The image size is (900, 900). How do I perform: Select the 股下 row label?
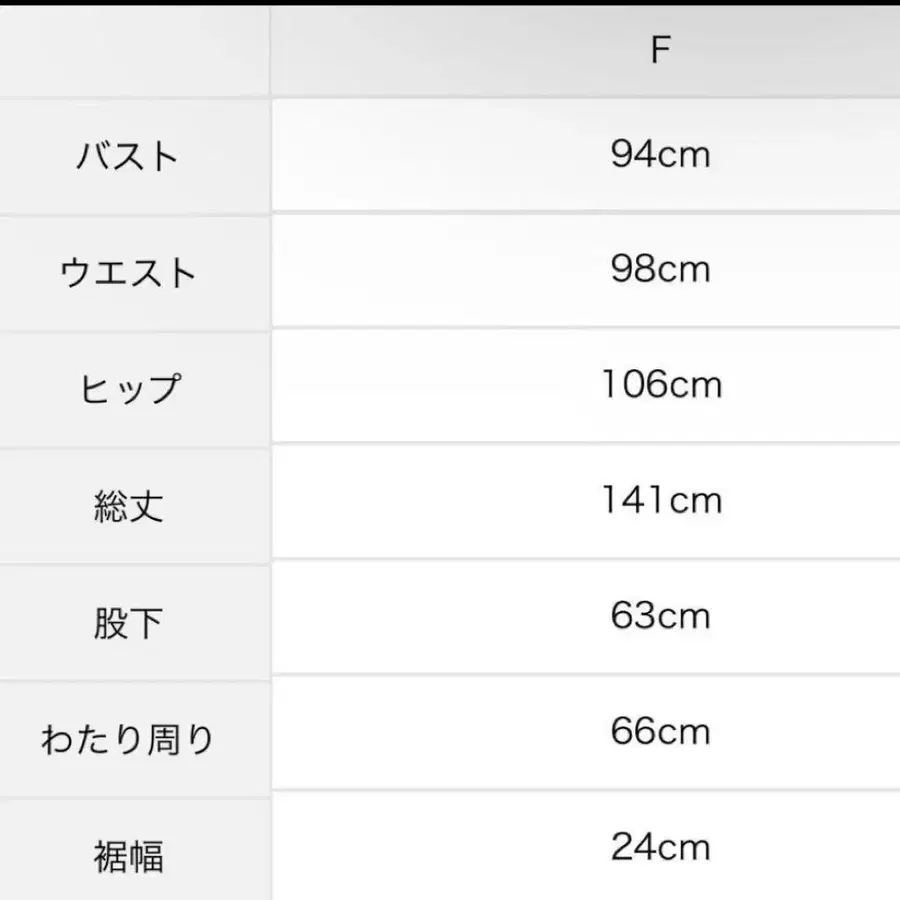pos(128,623)
